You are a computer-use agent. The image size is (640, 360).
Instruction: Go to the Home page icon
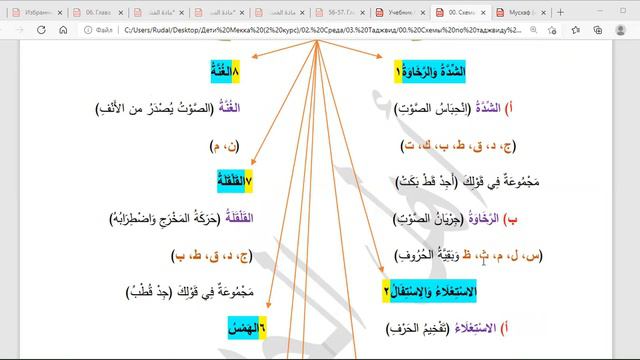coord(63,30)
